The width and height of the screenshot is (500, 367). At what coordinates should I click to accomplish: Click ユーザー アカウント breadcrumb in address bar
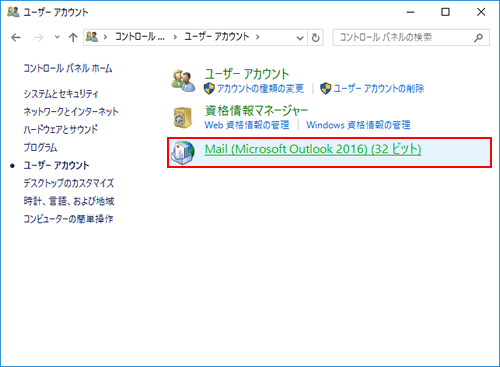pyautogui.click(x=217, y=37)
